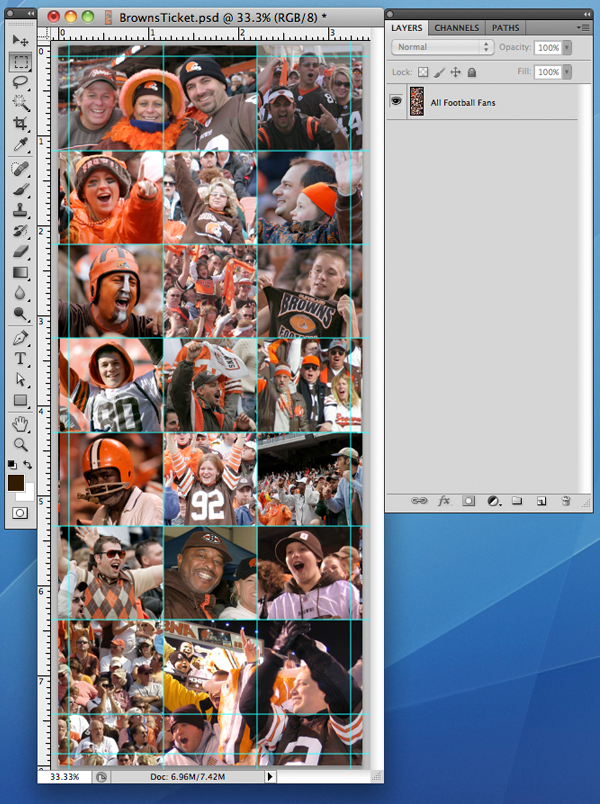600x804 pixels.
Task: Toggle lock position
Action: (455, 72)
